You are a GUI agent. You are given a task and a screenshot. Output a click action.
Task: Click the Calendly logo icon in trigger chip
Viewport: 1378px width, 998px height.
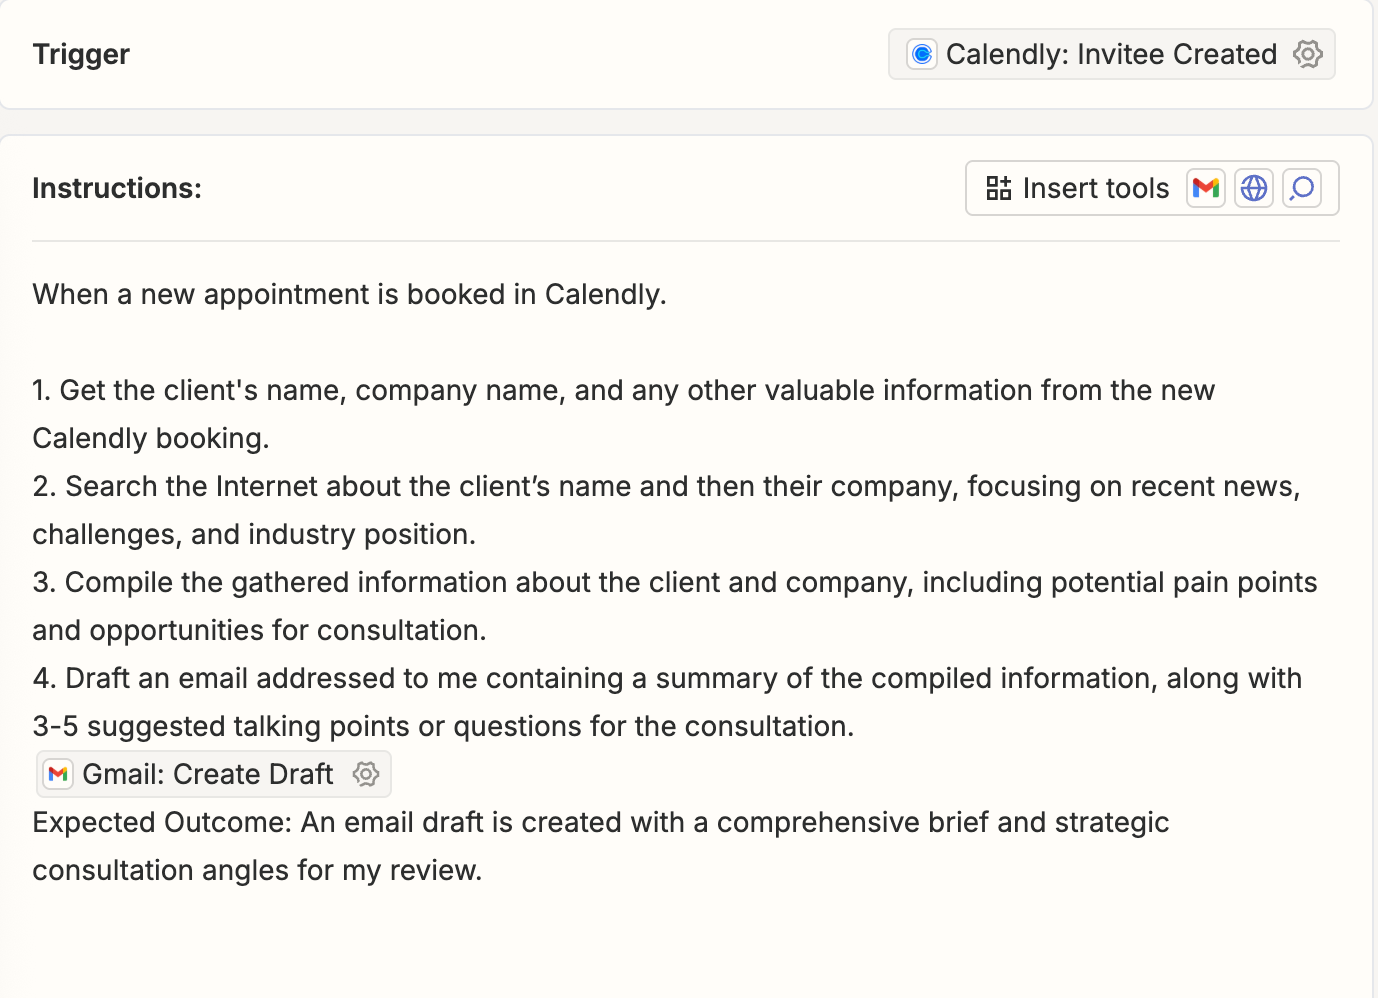click(922, 54)
